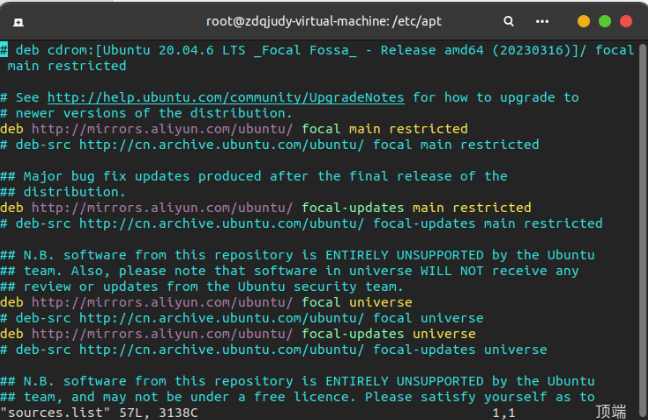Click the terminal search icon
The height and width of the screenshot is (420, 648).
click(509, 21)
